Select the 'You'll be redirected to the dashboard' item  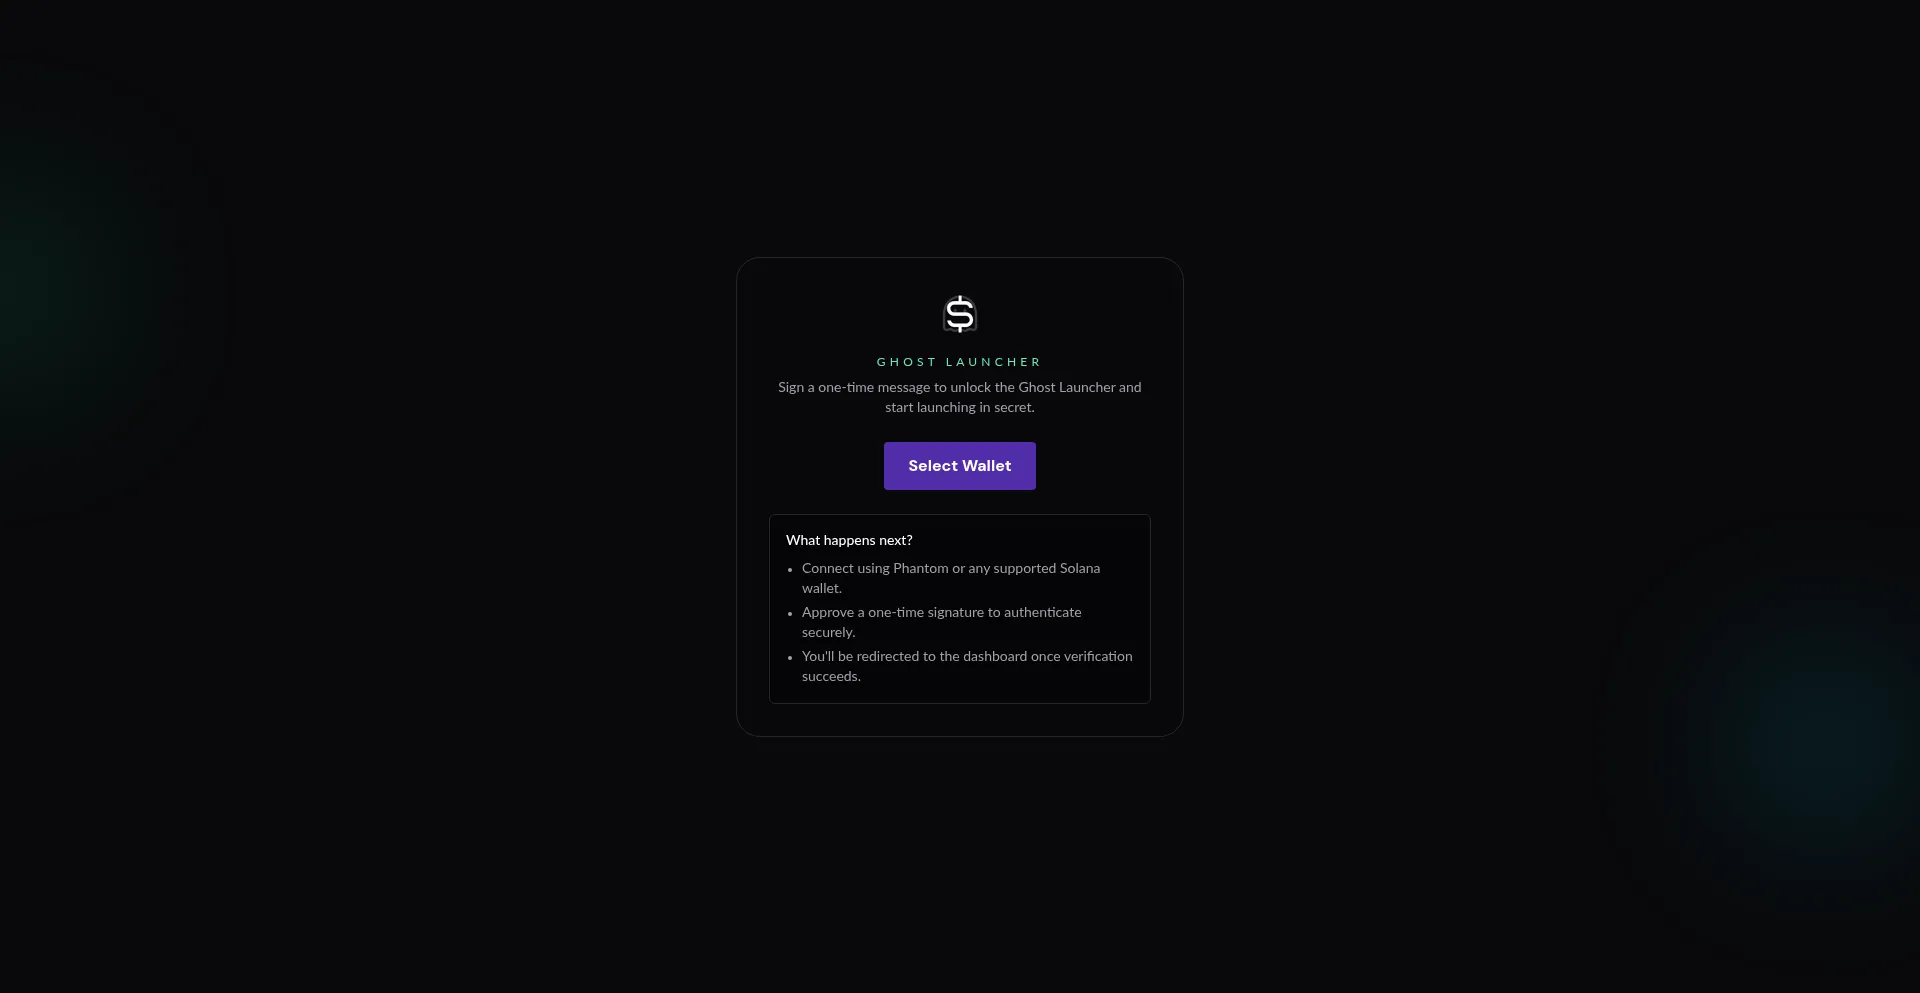pyautogui.click(x=967, y=666)
